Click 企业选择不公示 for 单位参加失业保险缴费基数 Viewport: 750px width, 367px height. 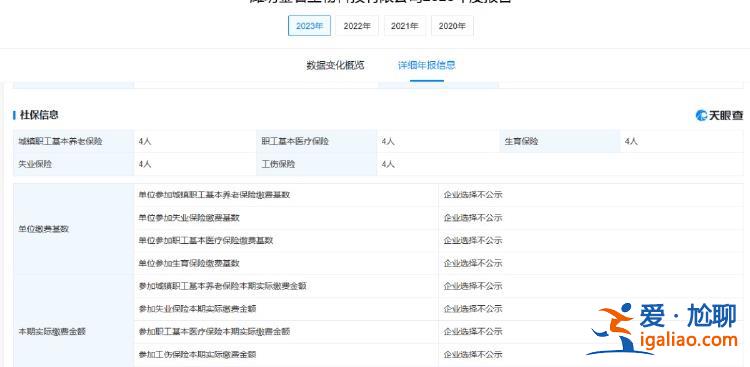[x=473, y=218]
